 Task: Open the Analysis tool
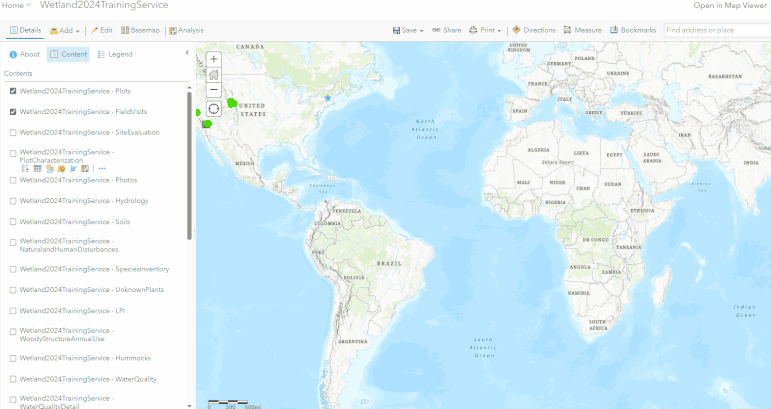point(186,30)
